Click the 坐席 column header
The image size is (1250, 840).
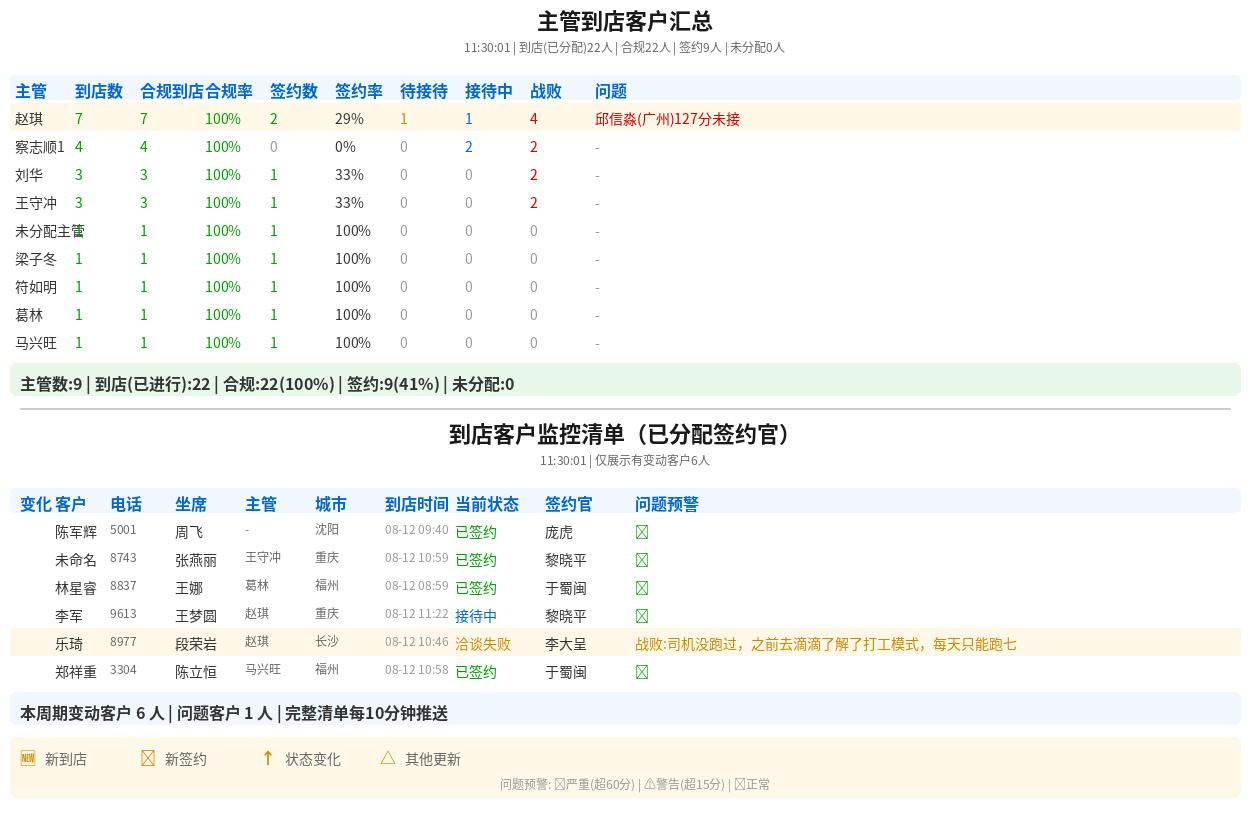click(191, 504)
